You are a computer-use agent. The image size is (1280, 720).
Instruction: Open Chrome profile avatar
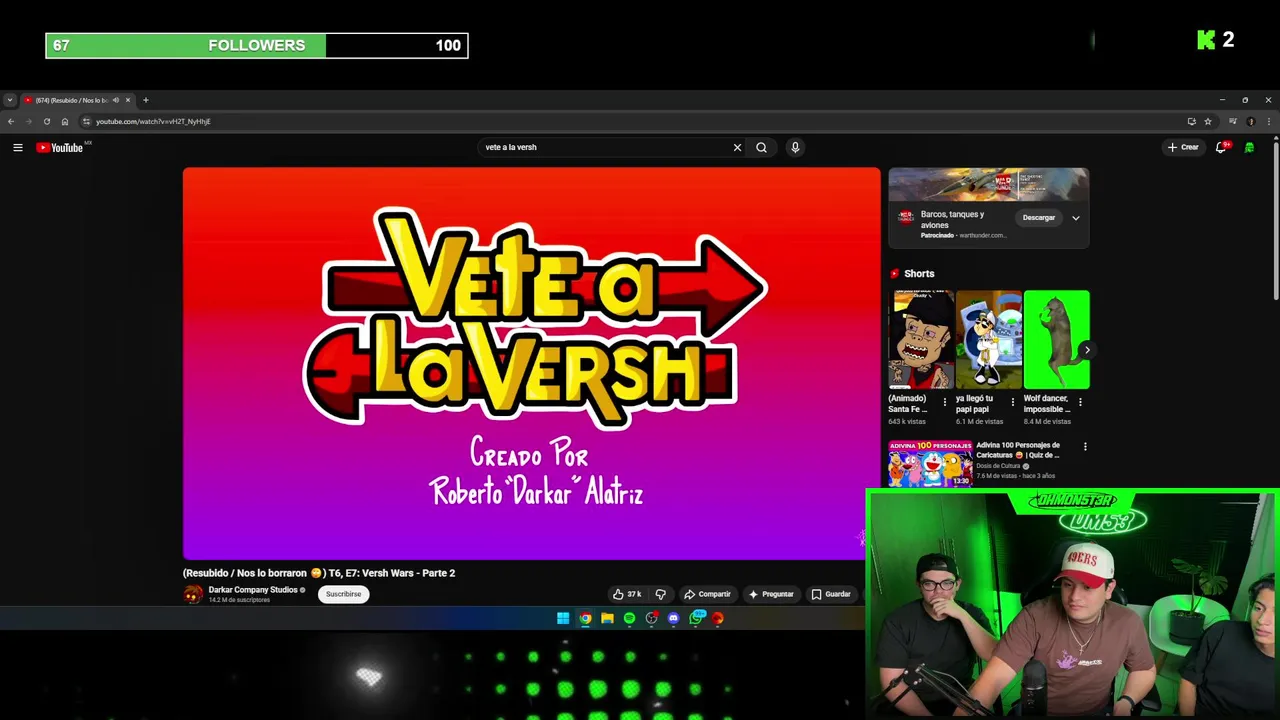[1250, 121]
